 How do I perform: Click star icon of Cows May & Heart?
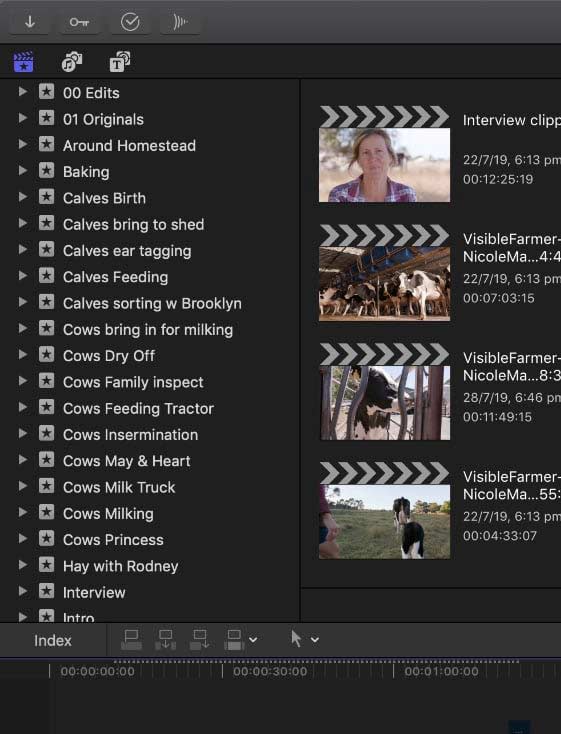[x=46, y=460]
